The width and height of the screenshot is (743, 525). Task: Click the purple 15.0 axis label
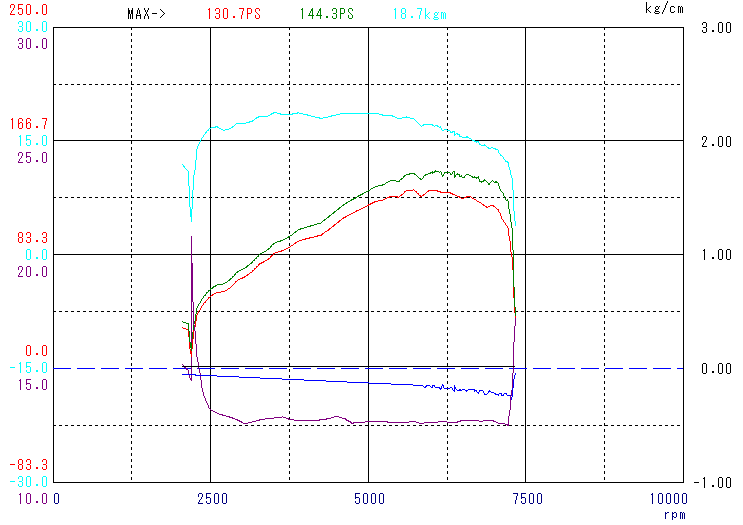32,385
